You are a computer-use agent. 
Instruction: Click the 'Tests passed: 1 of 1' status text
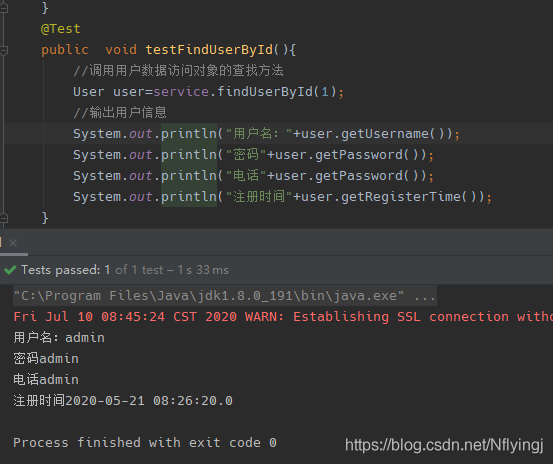(x=66, y=270)
